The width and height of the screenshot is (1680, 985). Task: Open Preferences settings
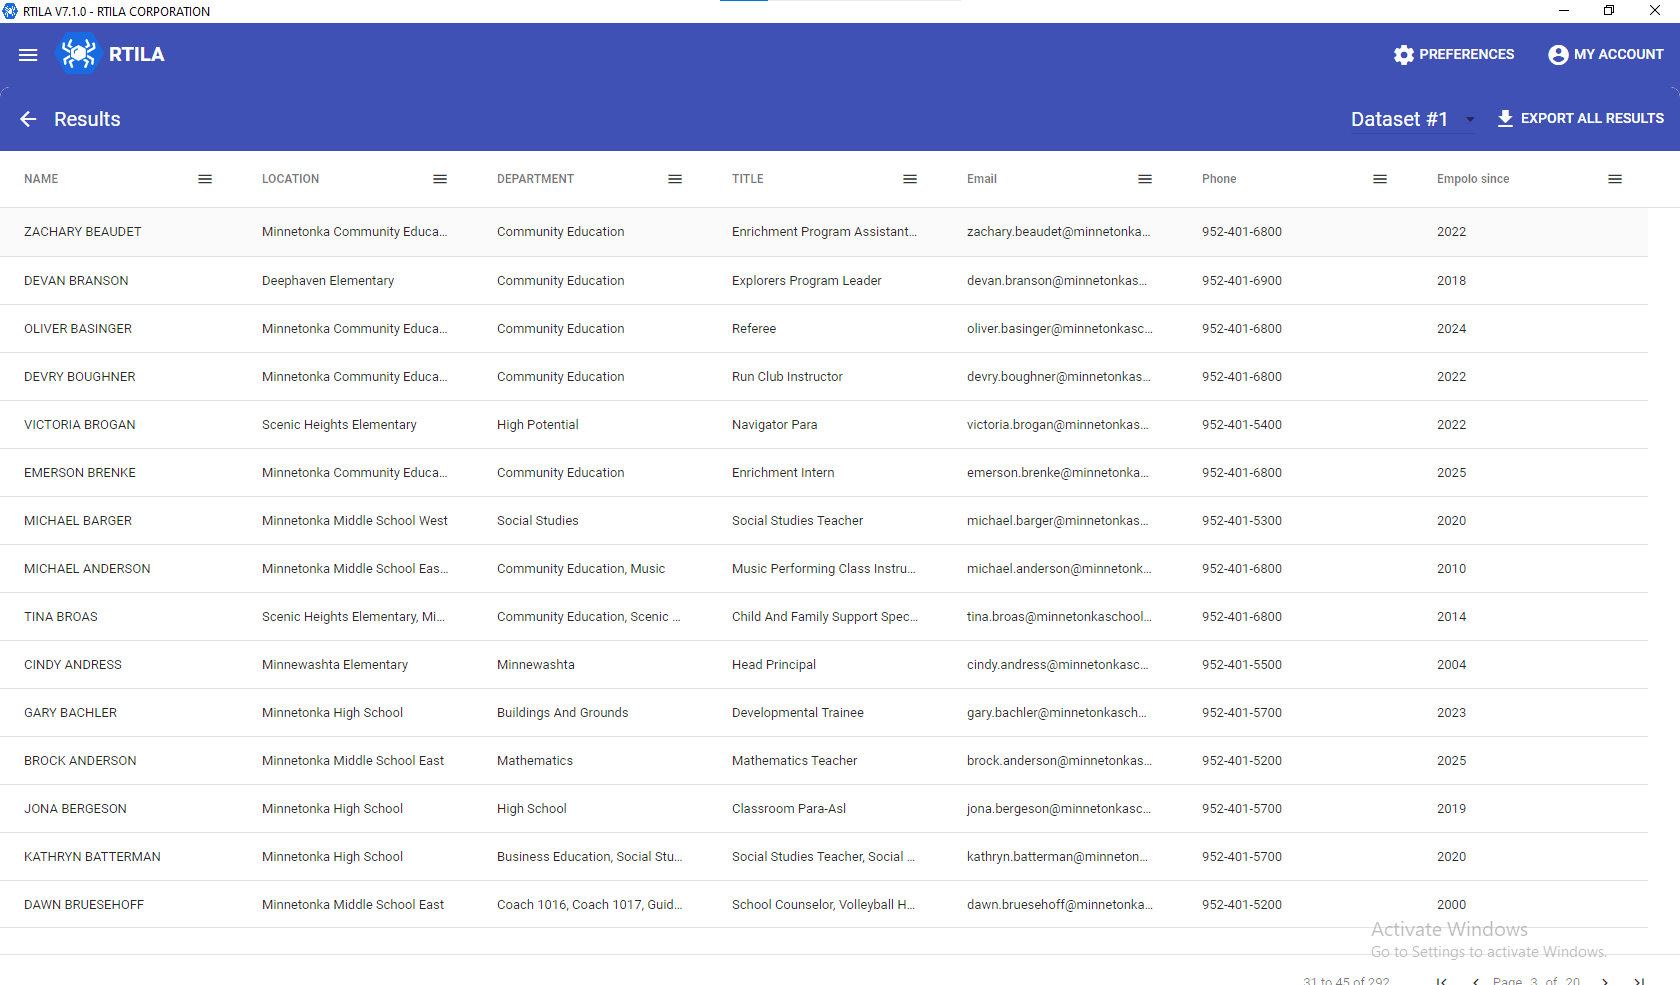coord(1454,54)
